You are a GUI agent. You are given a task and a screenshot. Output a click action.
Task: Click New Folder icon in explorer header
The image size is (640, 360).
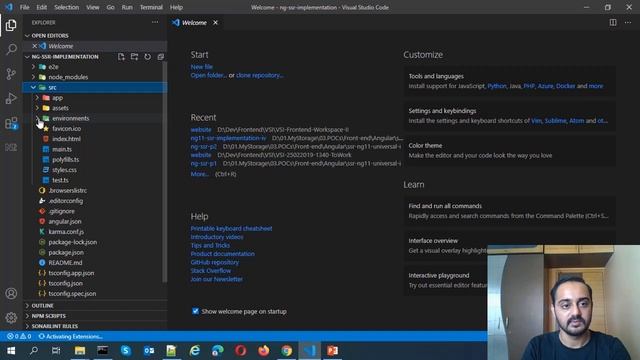134,57
